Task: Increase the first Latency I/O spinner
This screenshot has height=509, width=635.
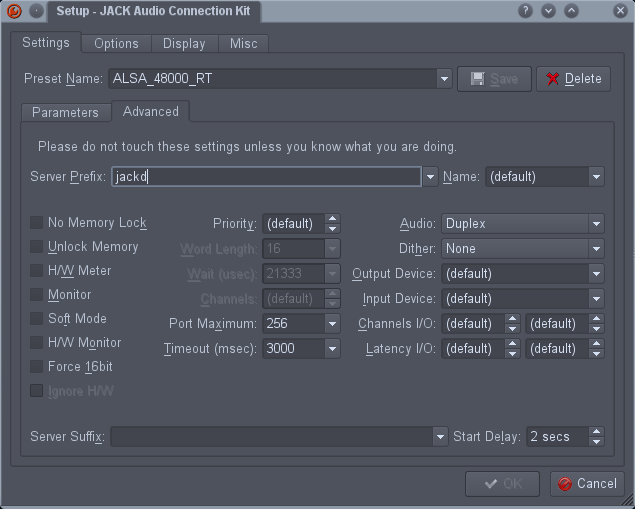Action: (512, 344)
